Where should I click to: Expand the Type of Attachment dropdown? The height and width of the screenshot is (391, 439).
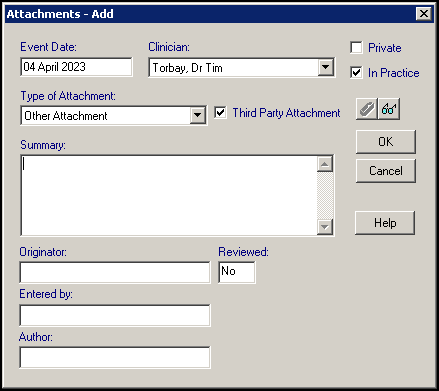point(198,116)
